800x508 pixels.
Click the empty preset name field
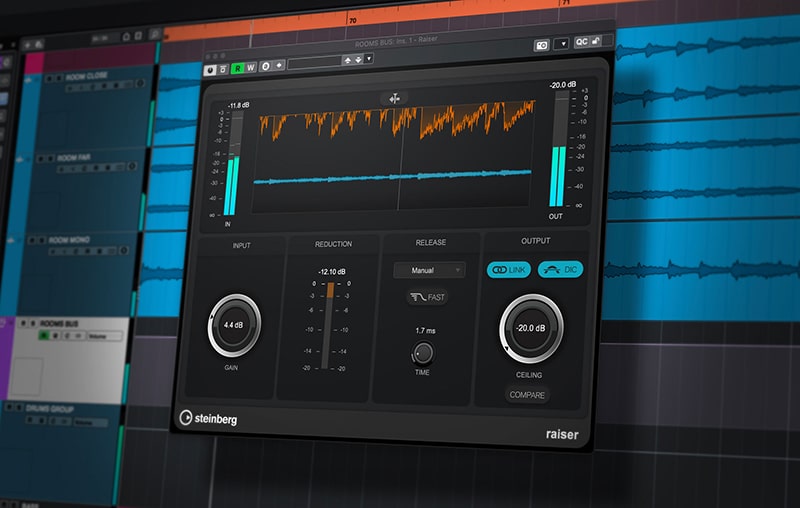pyautogui.click(x=314, y=63)
